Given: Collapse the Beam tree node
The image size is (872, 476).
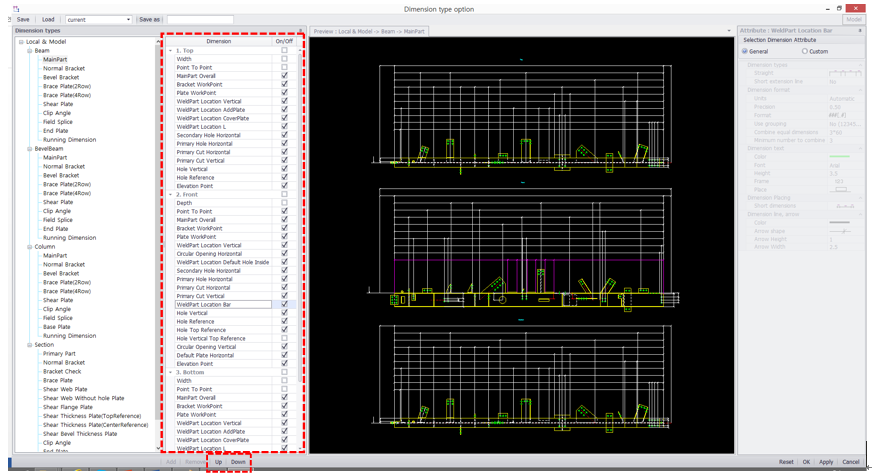Looking at the screenshot, I should coord(30,51).
